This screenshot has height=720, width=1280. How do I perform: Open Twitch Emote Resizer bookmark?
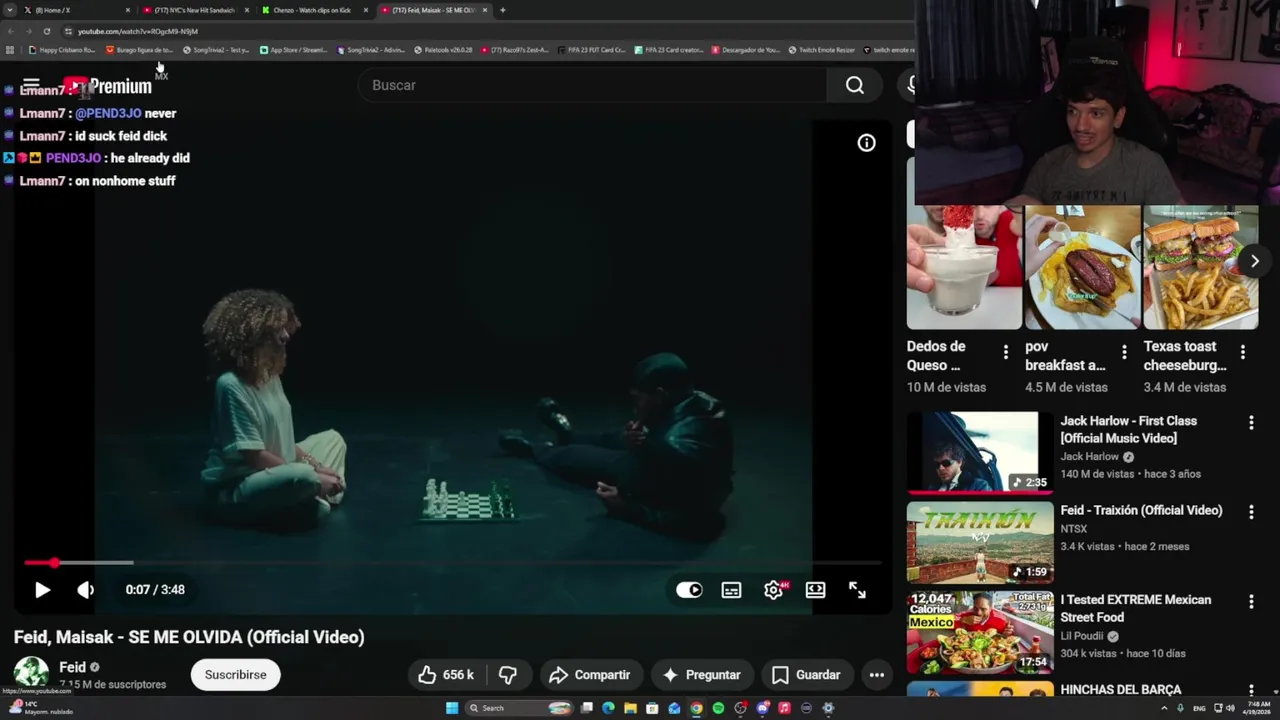(x=821, y=50)
